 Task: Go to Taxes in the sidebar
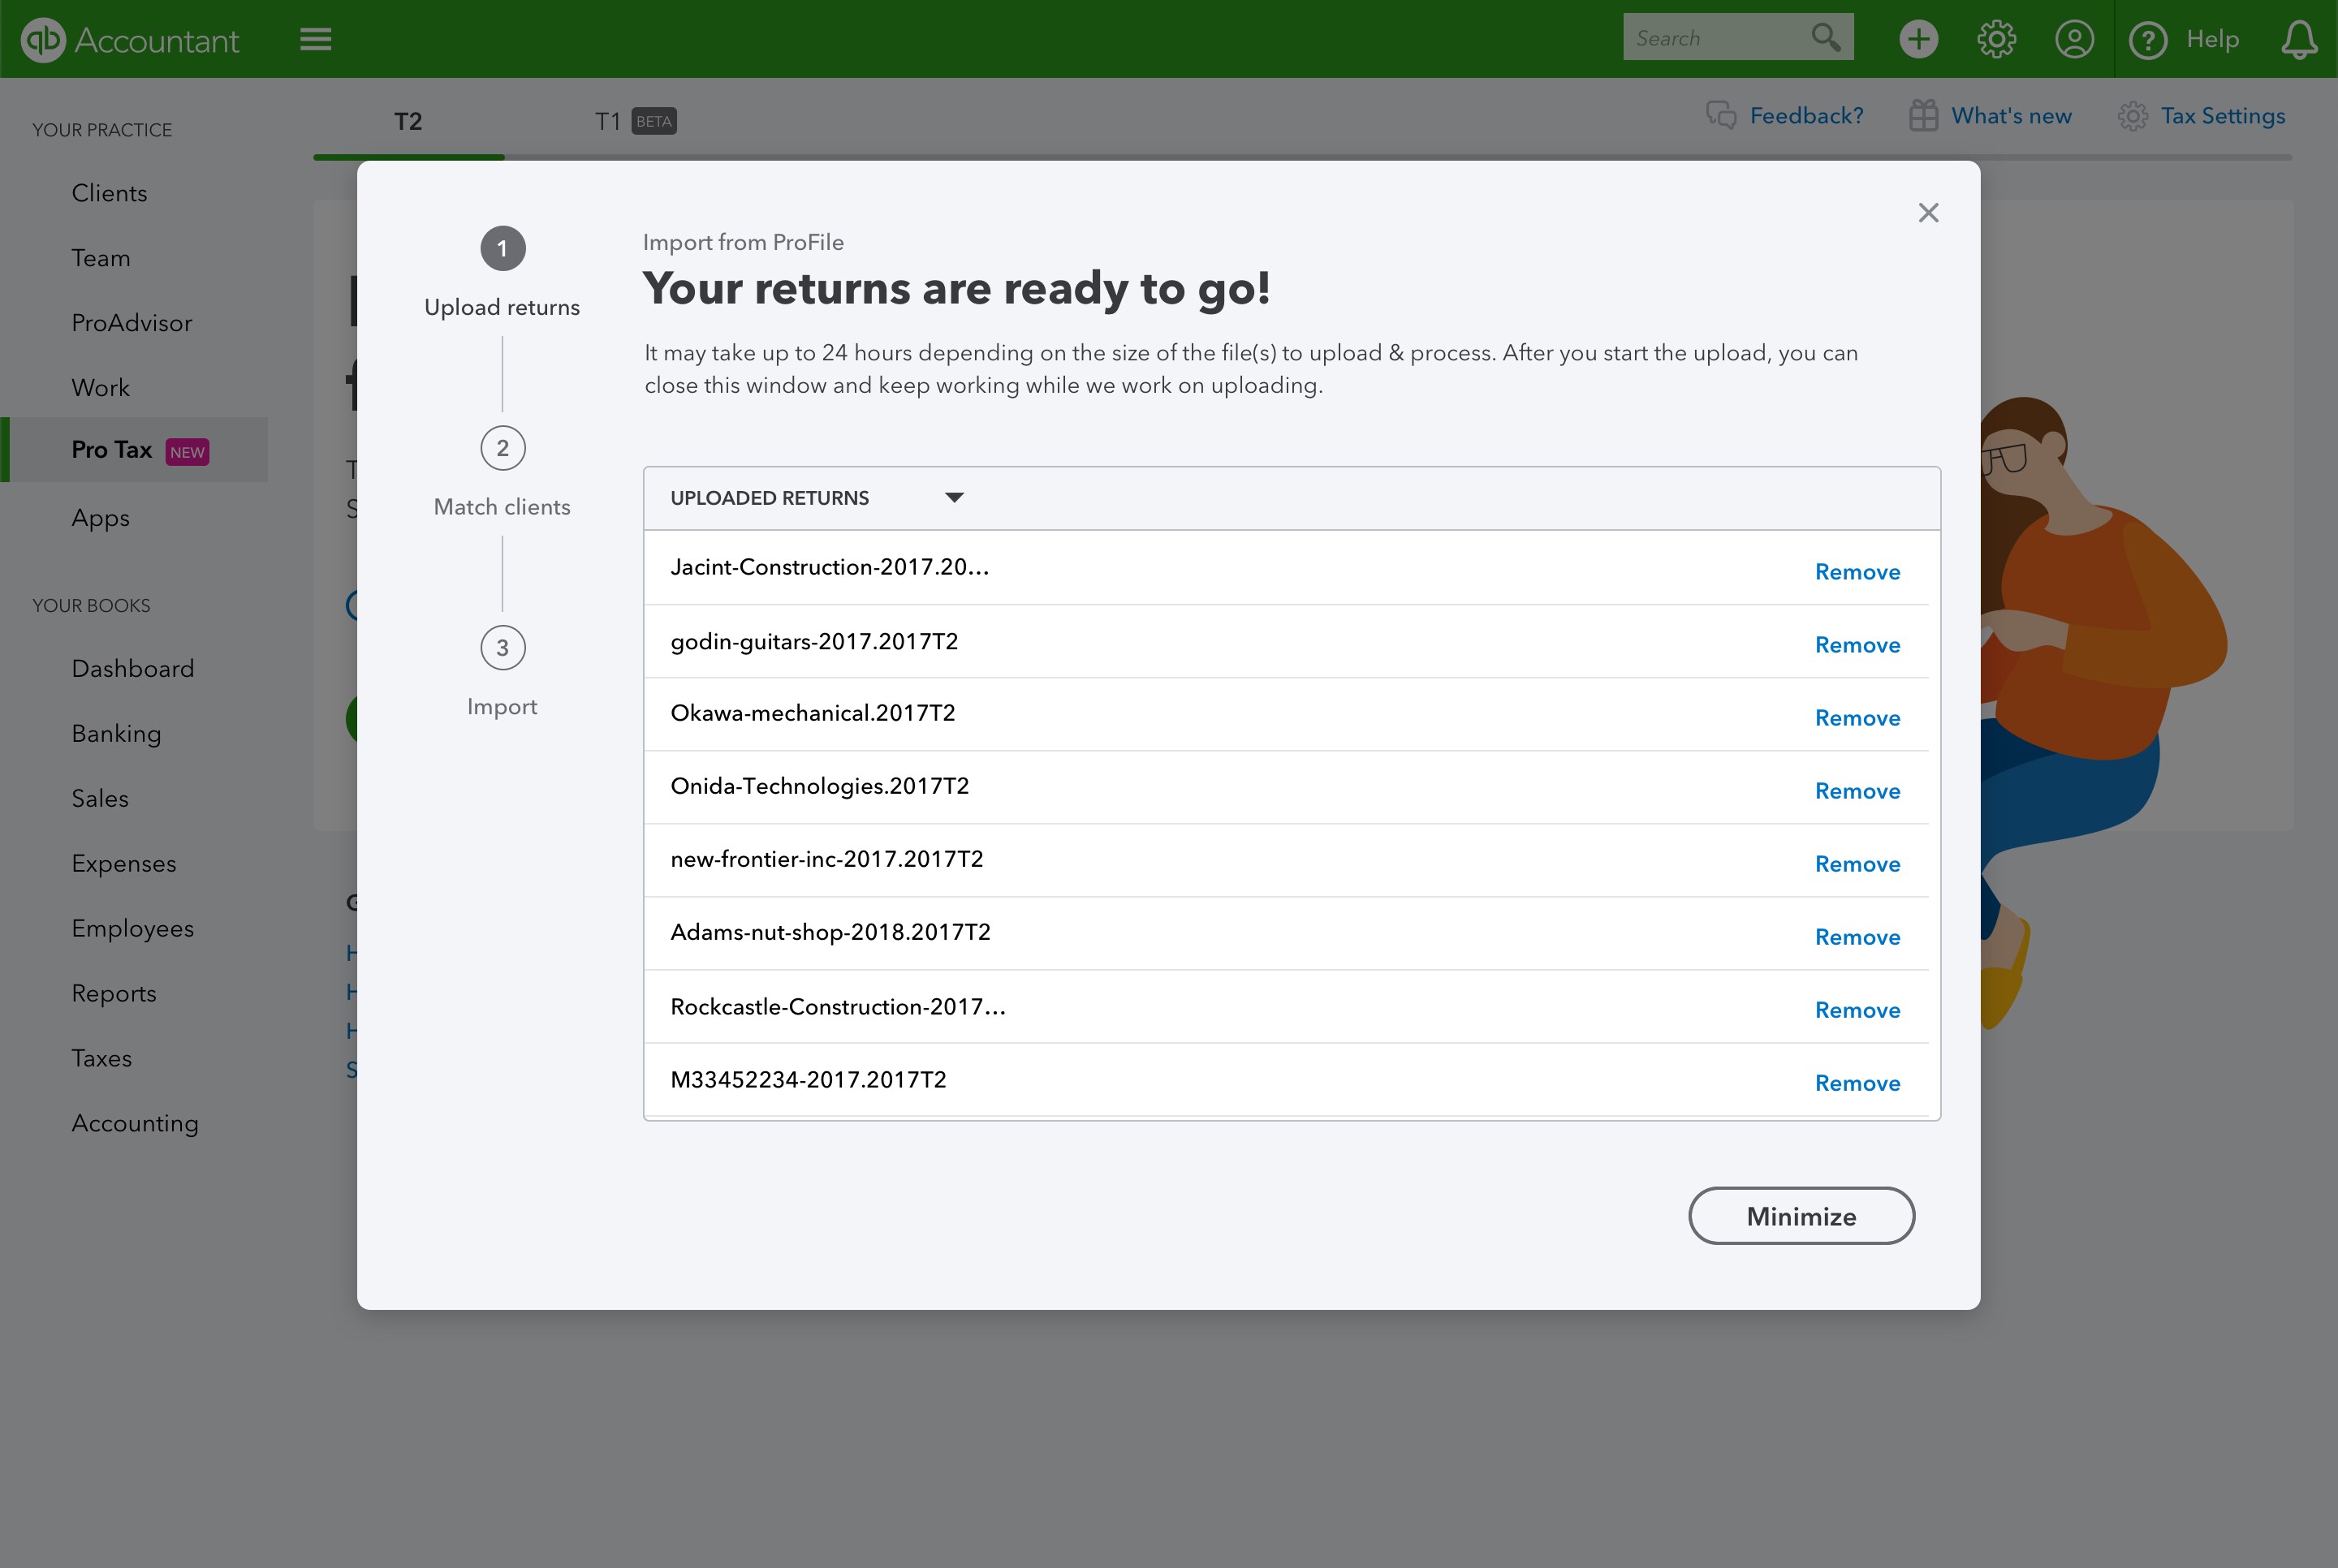coord(101,1059)
